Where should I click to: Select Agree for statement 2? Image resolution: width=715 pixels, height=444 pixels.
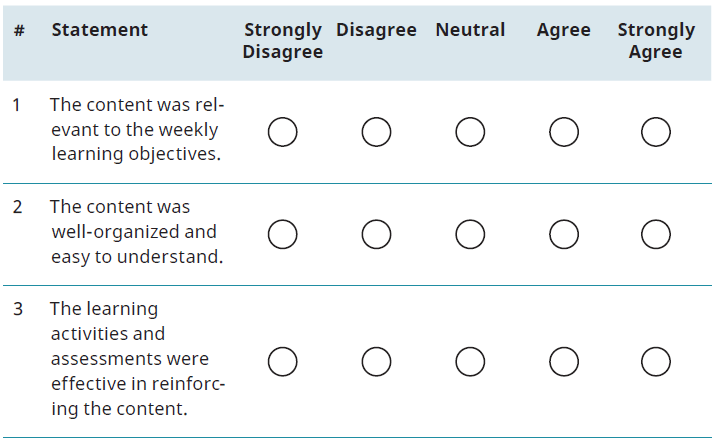[564, 234]
